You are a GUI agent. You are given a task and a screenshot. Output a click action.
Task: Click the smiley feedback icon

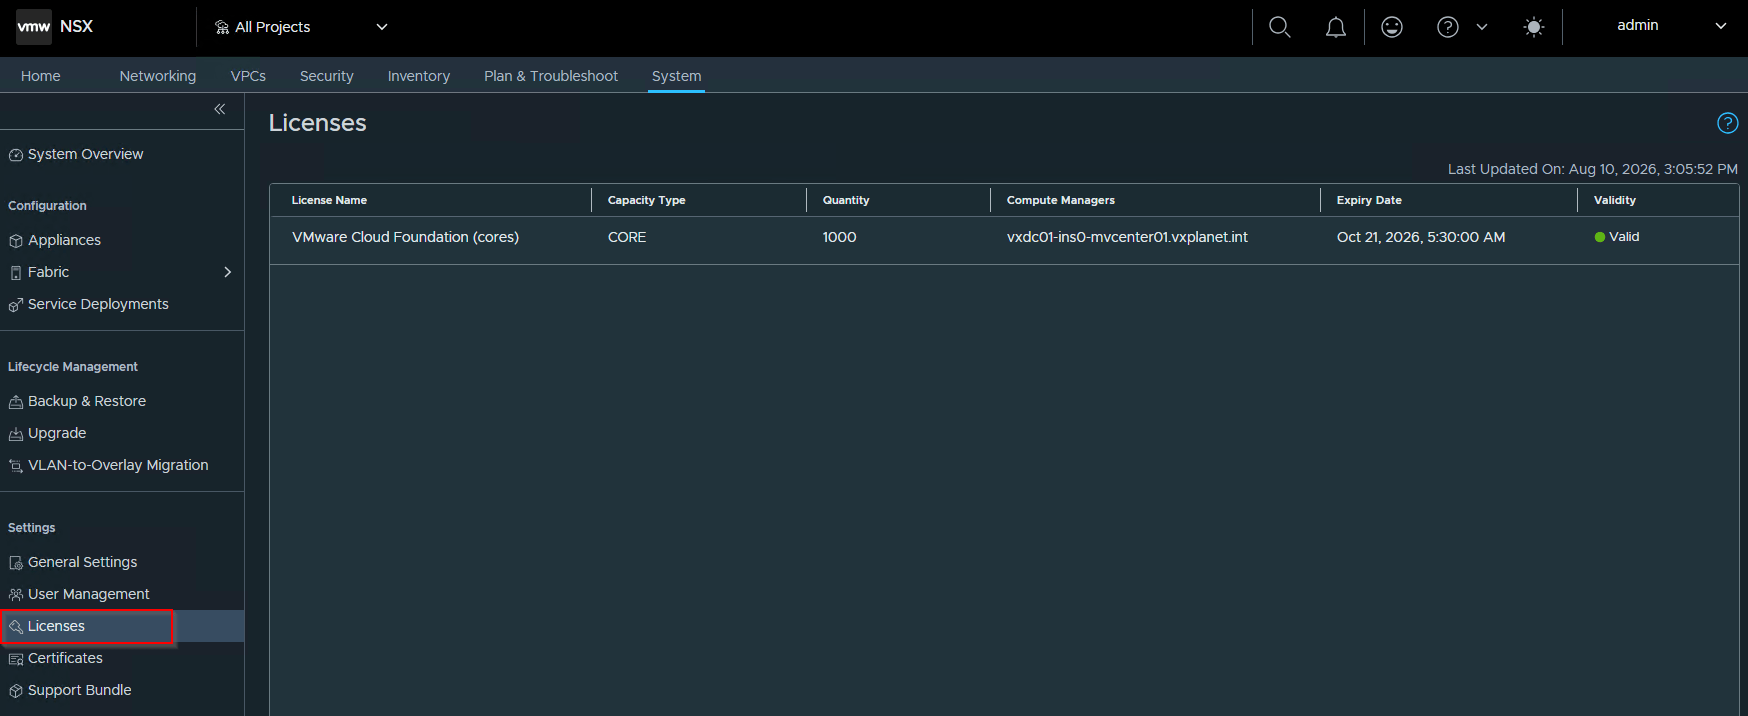point(1392,27)
